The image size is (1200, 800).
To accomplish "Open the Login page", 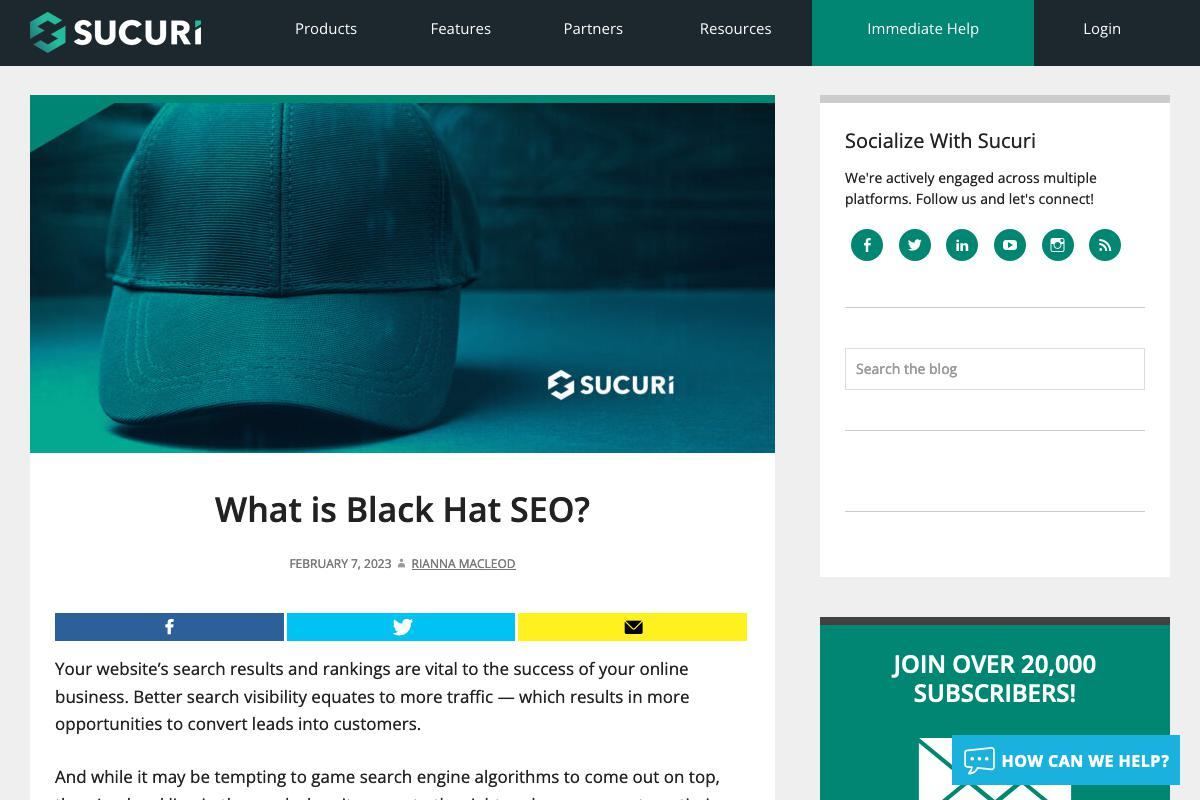I will tap(1102, 29).
